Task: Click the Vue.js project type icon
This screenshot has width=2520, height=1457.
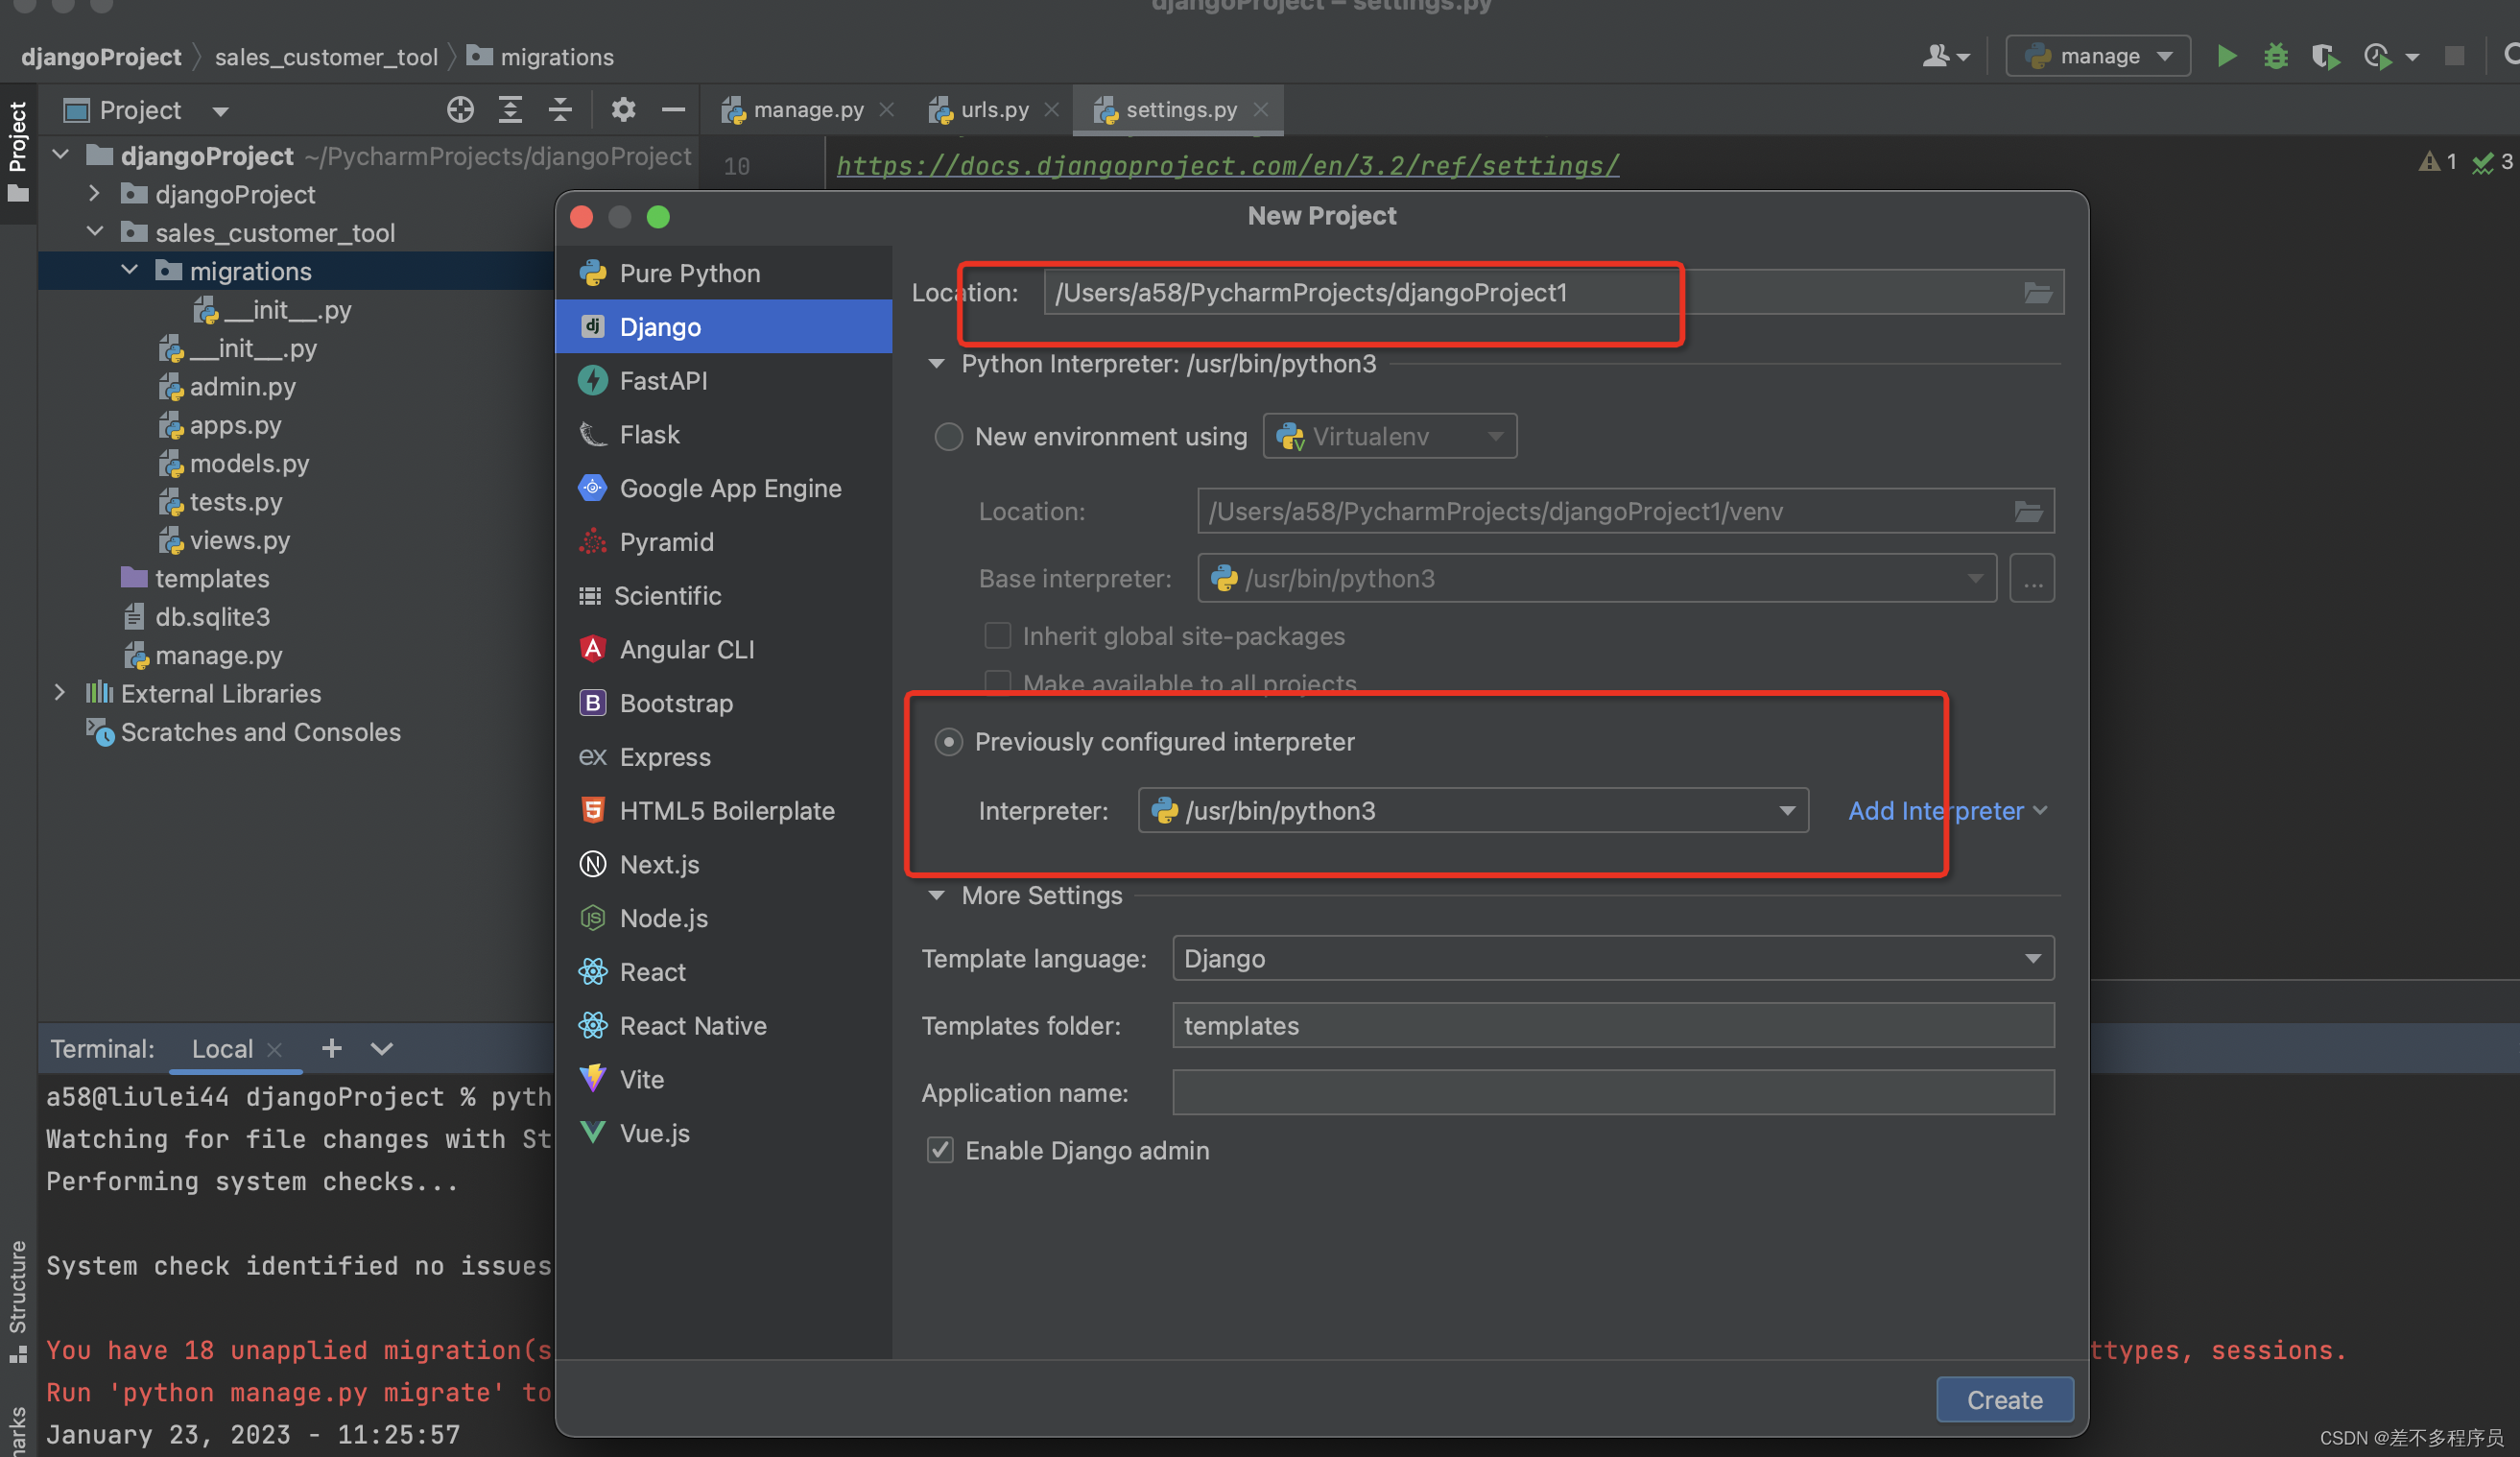Action: (x=593, y=1131)
